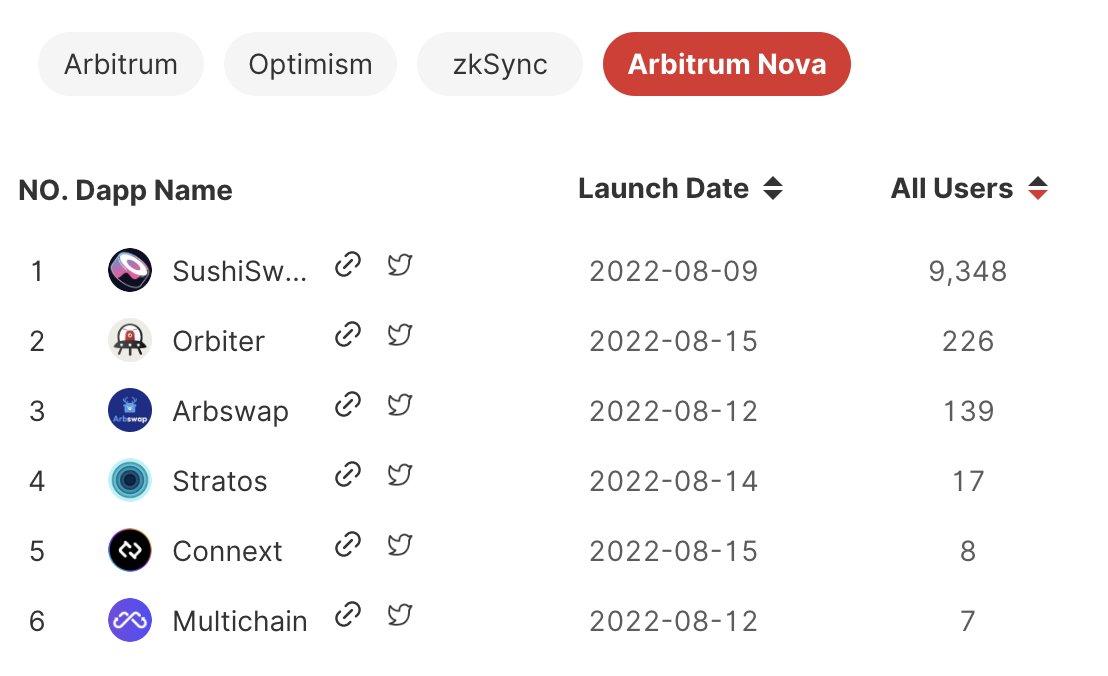The image size is (1108, 676).
Task: Click the SushiSwap dapp name
Action: coord(239,271)
